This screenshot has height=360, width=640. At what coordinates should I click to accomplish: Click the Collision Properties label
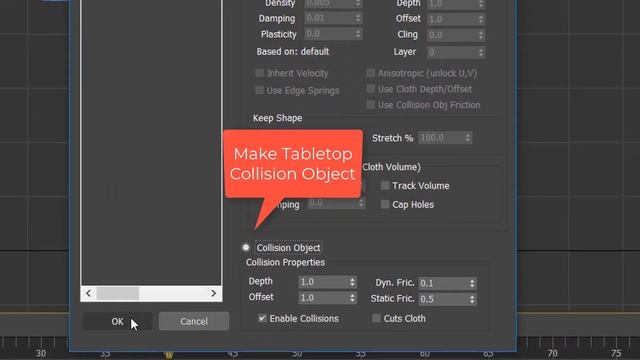(285, 262)
